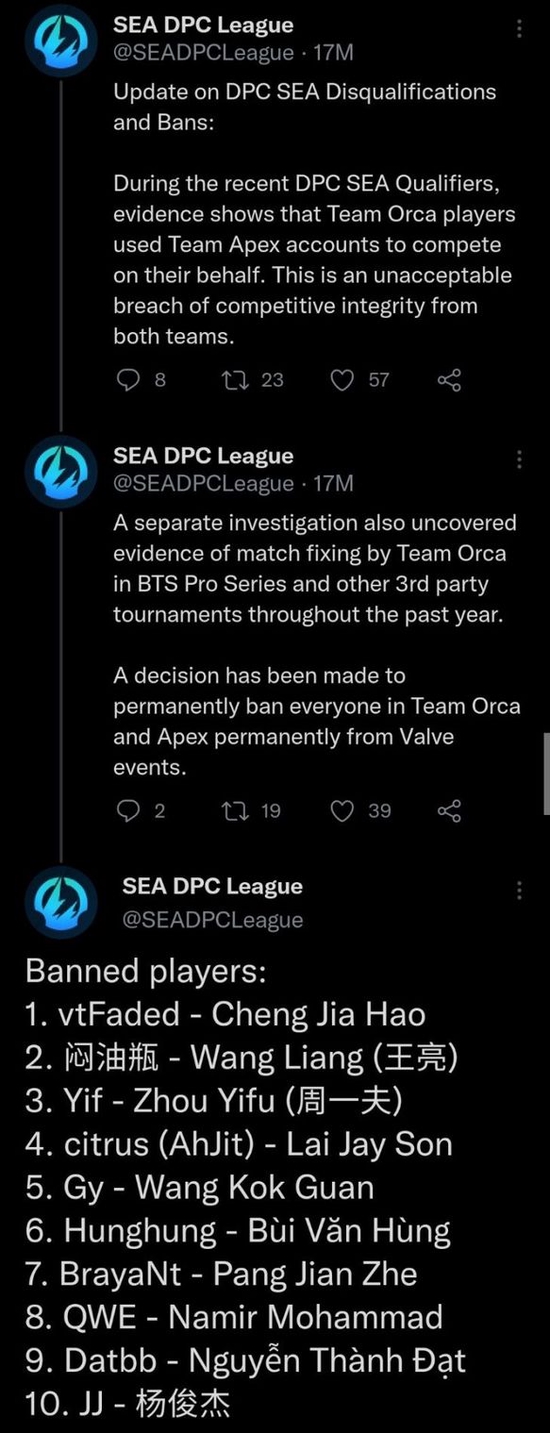Reply to the Disqualifications and Bans tweet
The height and width of the screenshot is (1433, 550).
(x=128, y=380)
